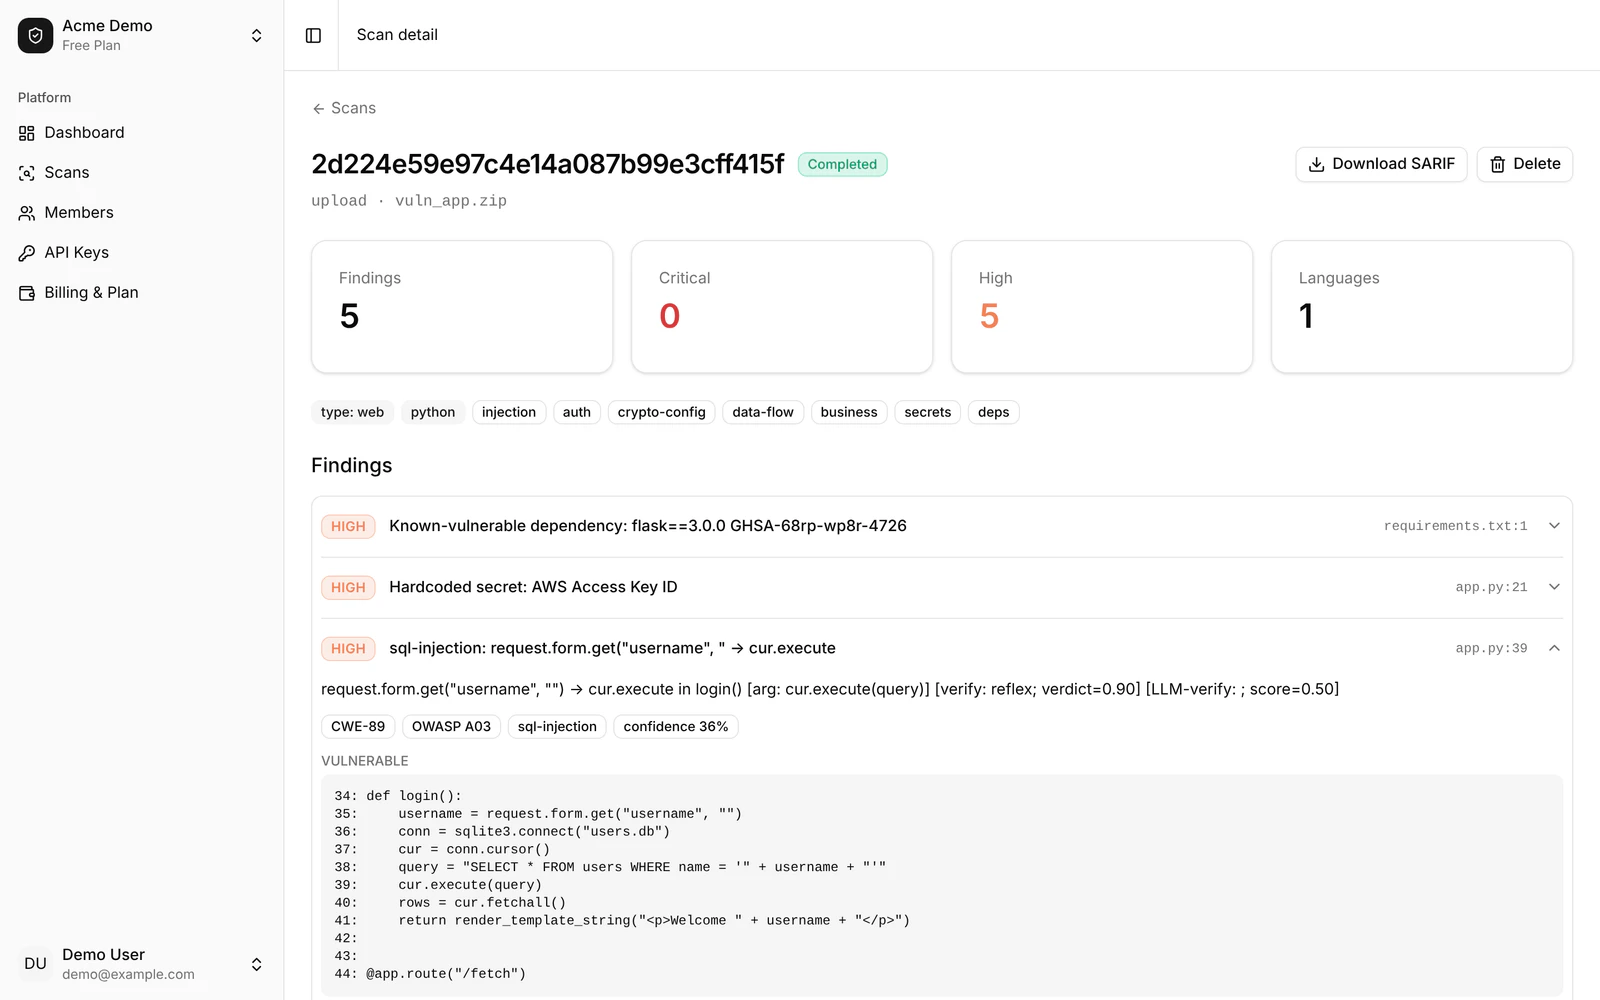Click the Acme Demo shield logo icon
The image size is (1600, 1000).
35,35
